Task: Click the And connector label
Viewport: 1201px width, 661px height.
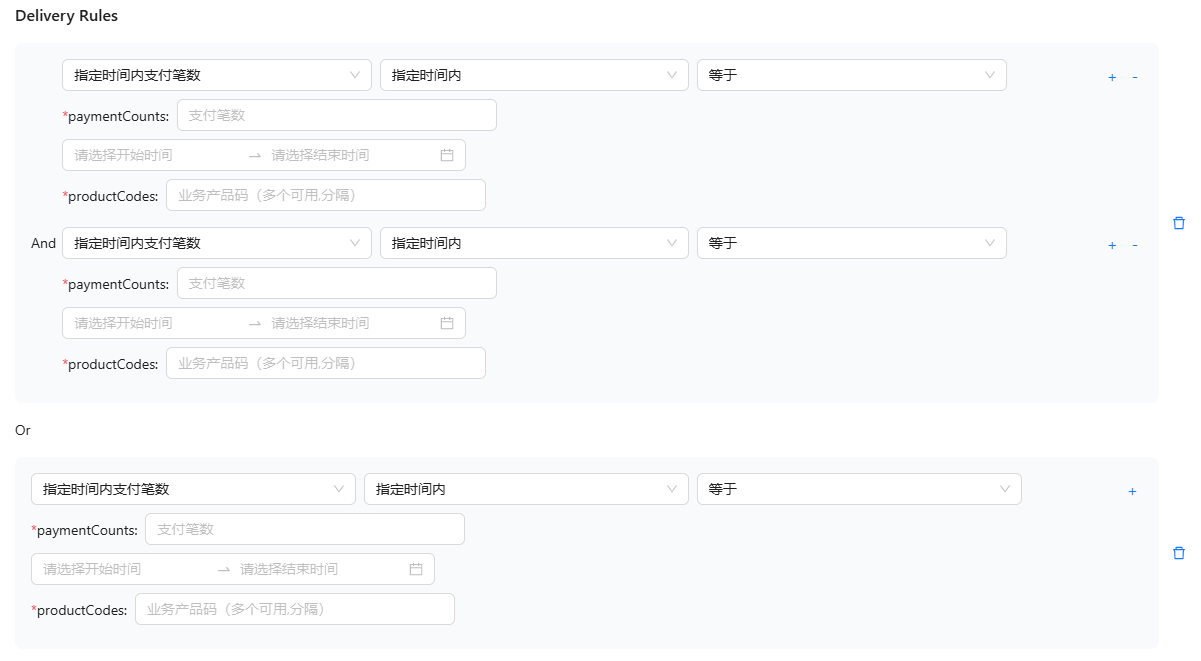Action: 43,243
